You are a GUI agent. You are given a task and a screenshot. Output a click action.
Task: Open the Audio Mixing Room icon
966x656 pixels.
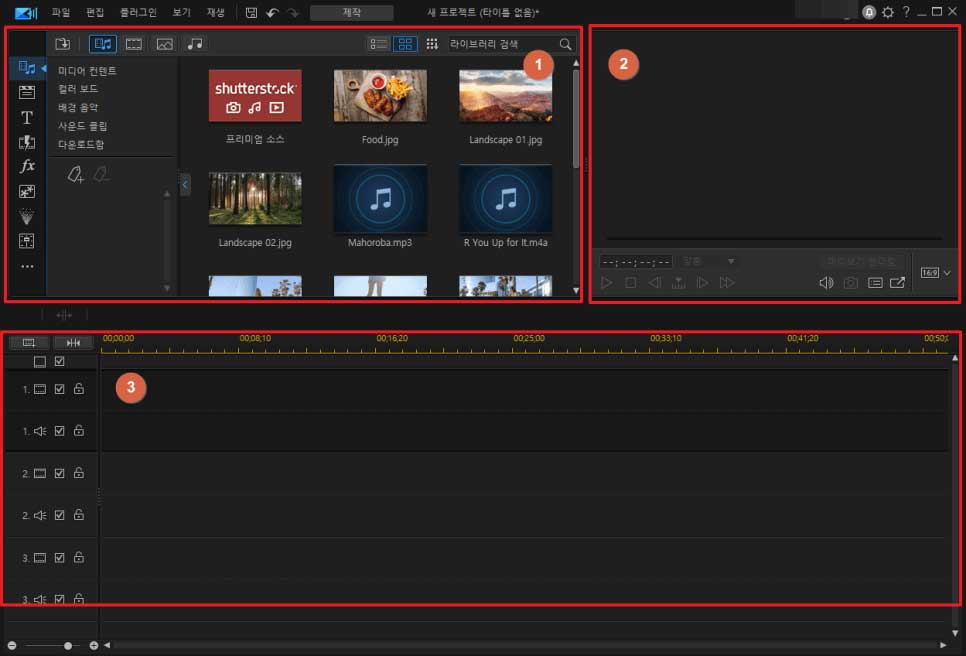click(26, 241)
